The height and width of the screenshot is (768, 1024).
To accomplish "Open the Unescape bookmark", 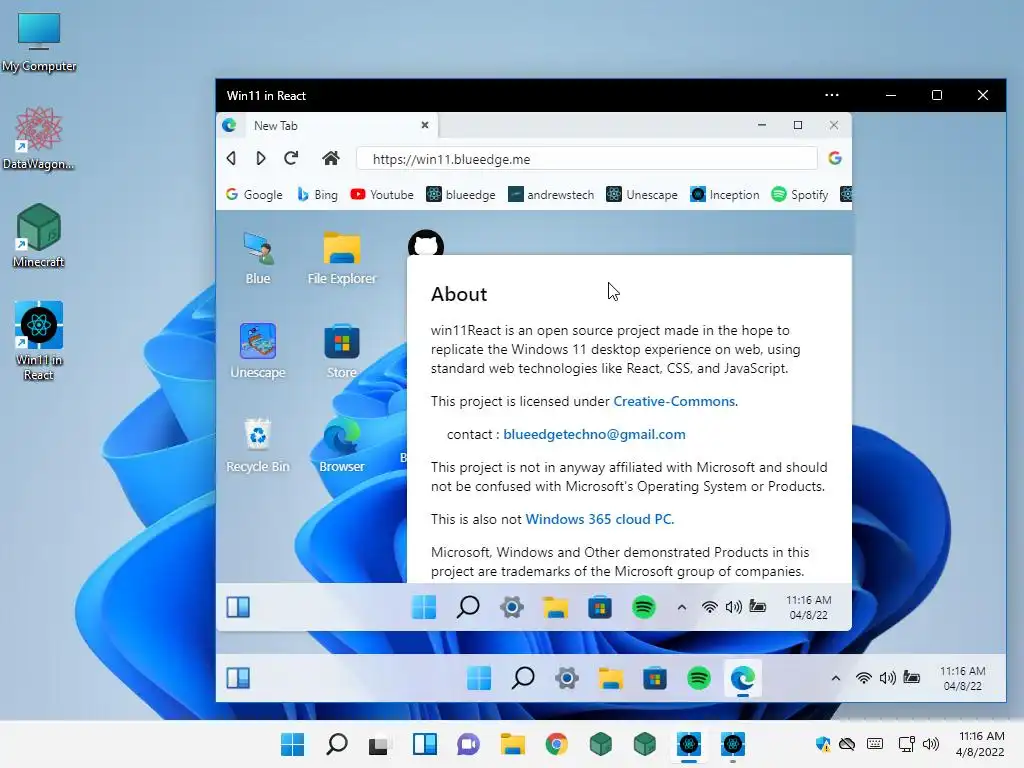I will [x=642, y=195].
